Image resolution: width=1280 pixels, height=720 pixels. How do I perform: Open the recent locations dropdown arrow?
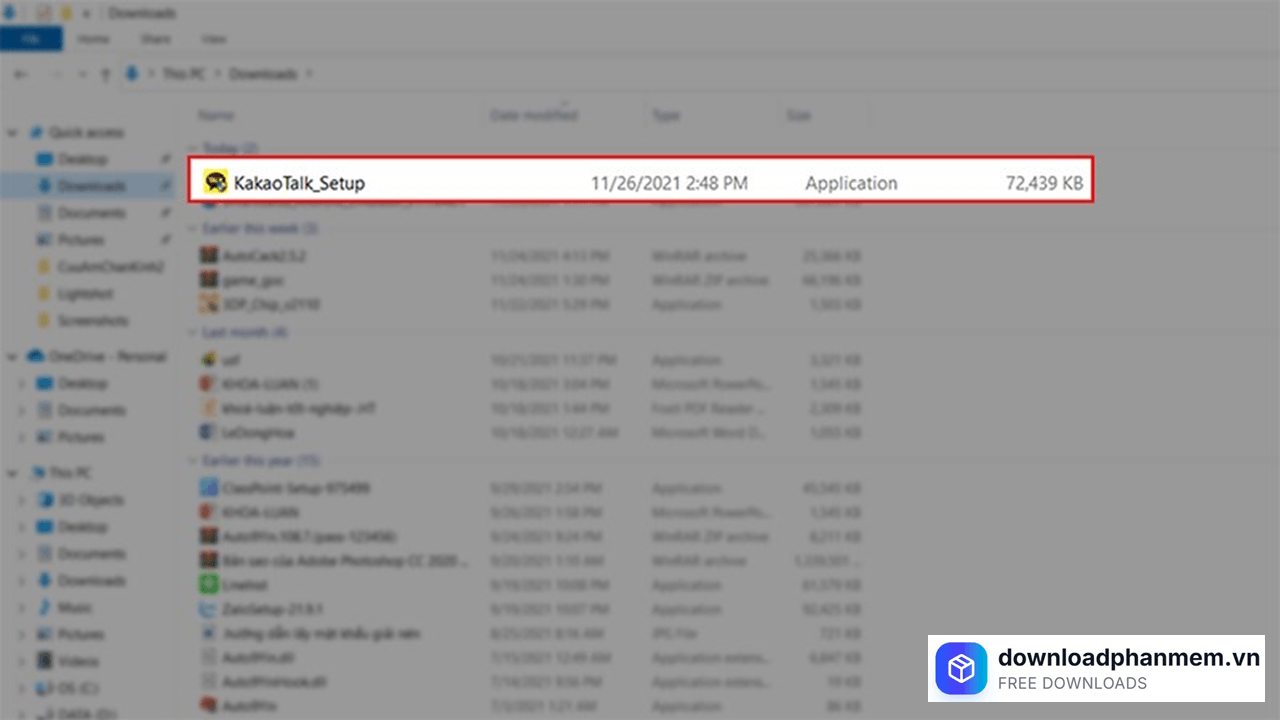pos(79,74)
